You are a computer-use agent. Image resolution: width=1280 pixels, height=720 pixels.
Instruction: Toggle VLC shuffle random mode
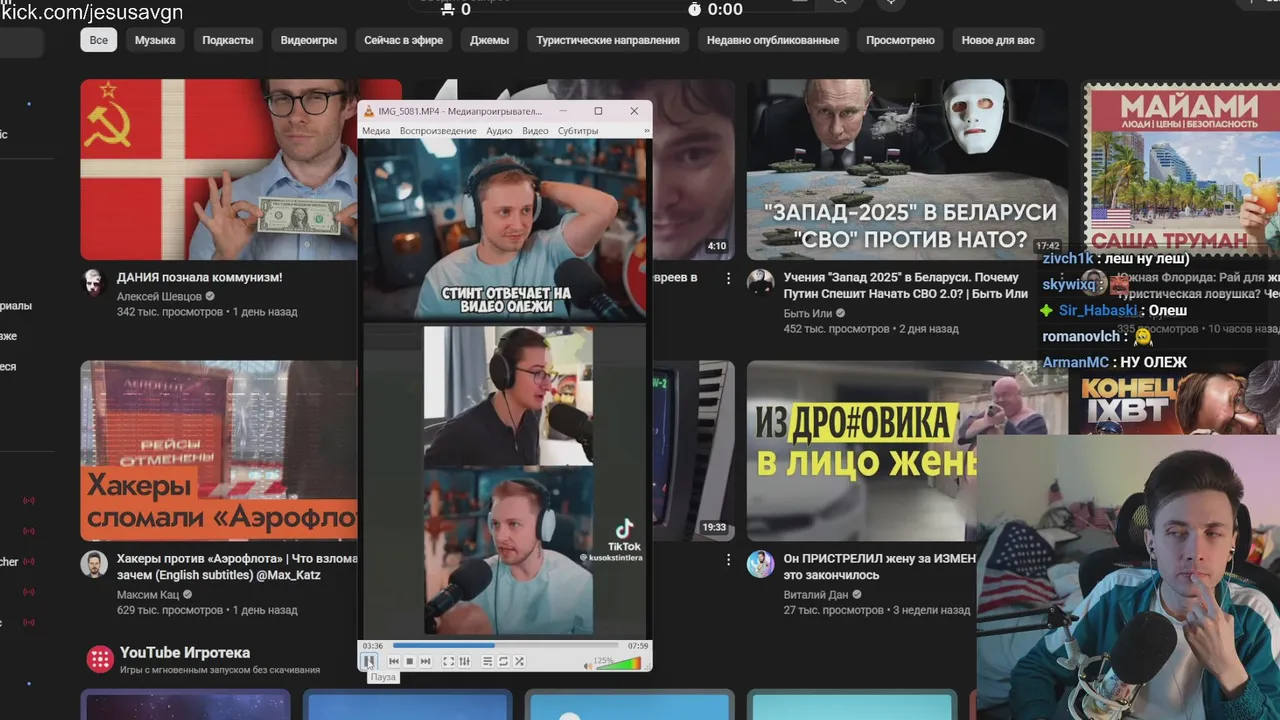point(519,661)
